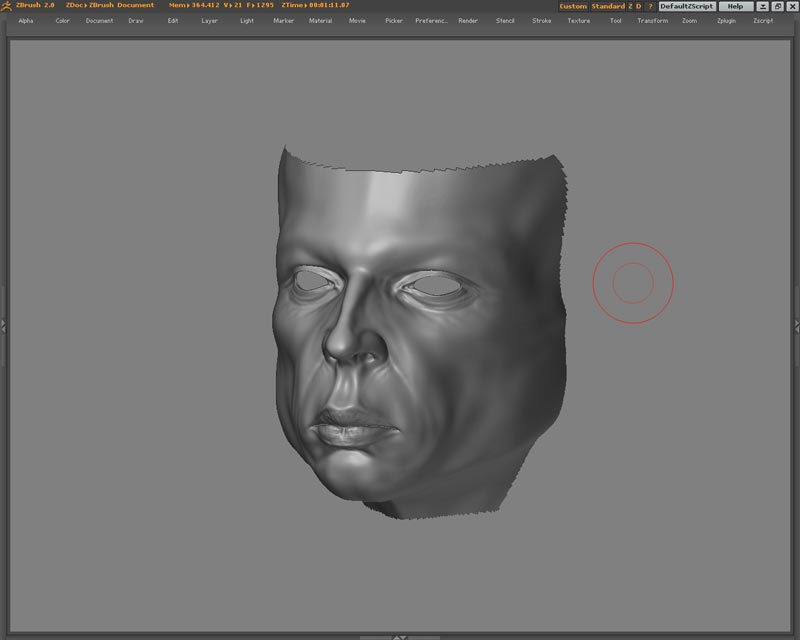Open the Alpha menu
The width and height of the screenshot is (800, 640).
point(26,21)
